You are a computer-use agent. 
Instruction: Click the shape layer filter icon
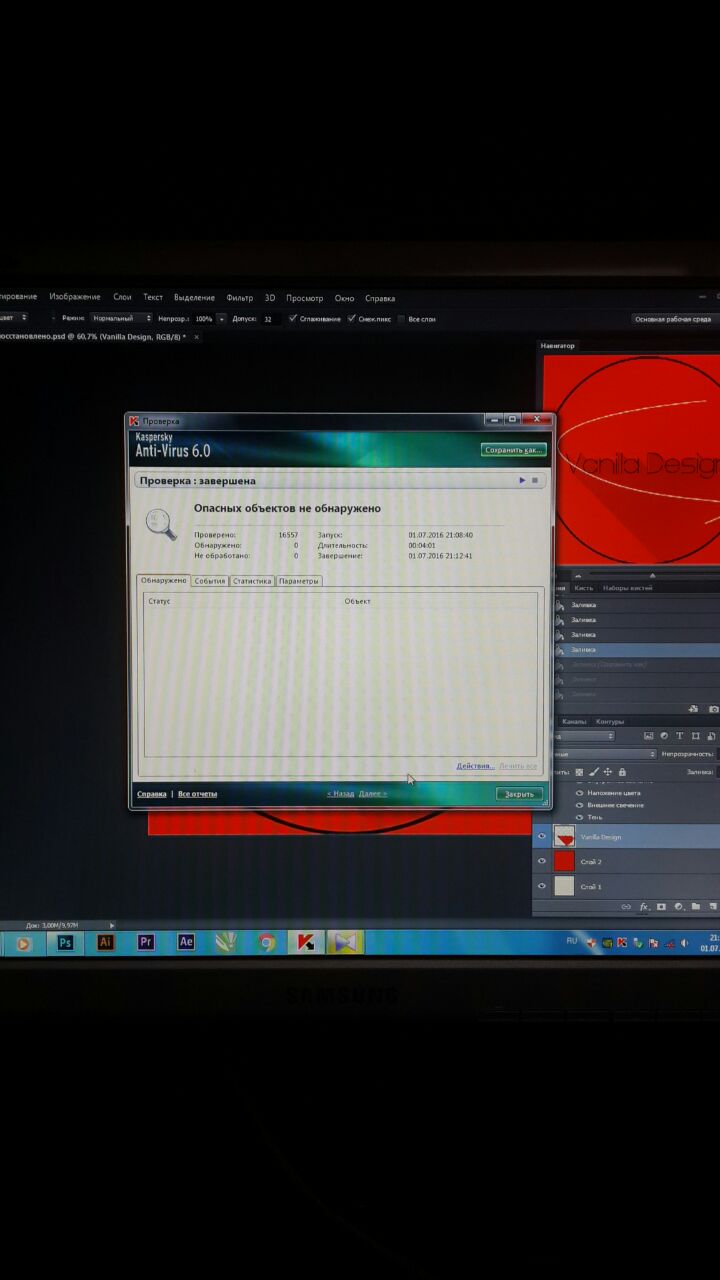(695, 736)
